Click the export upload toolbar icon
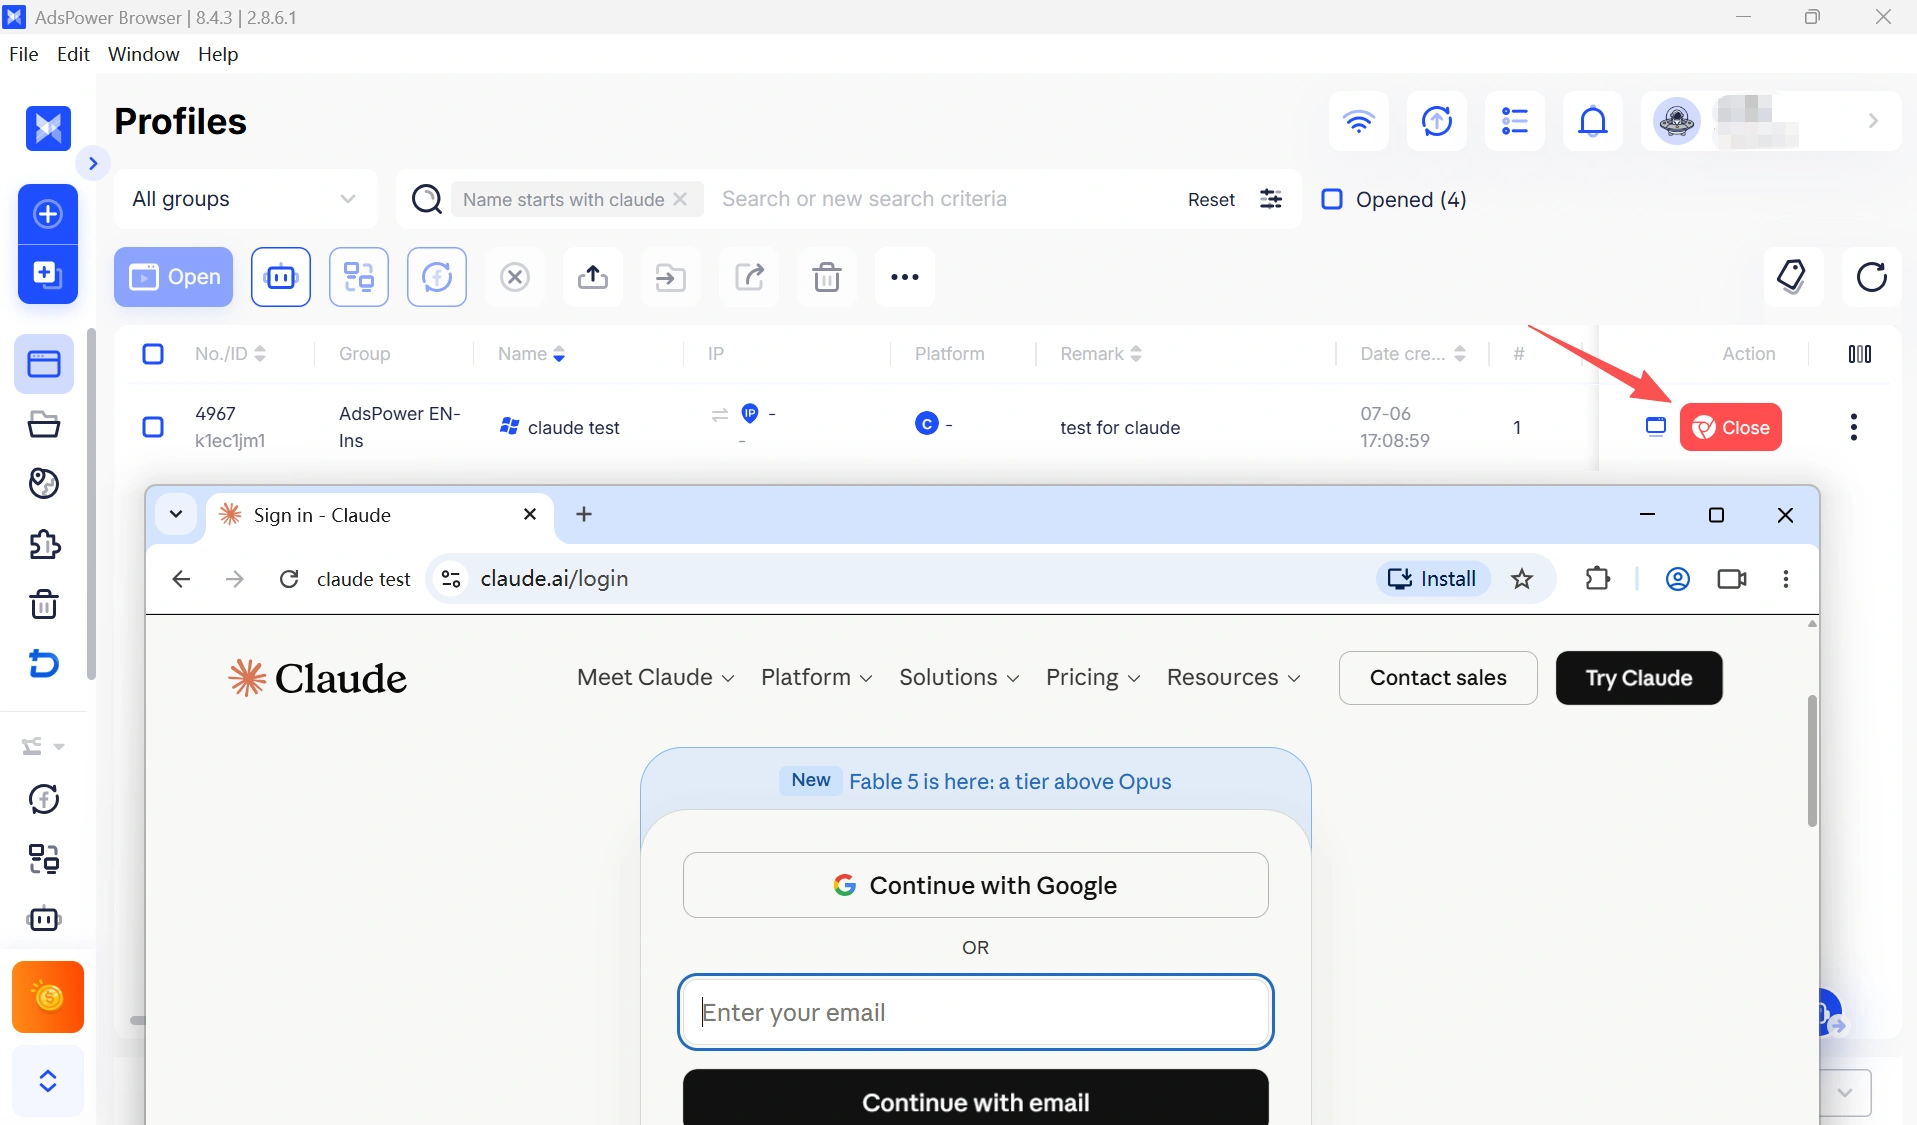The width and height of the screenshot is (1917, 1125). point(593,277)
